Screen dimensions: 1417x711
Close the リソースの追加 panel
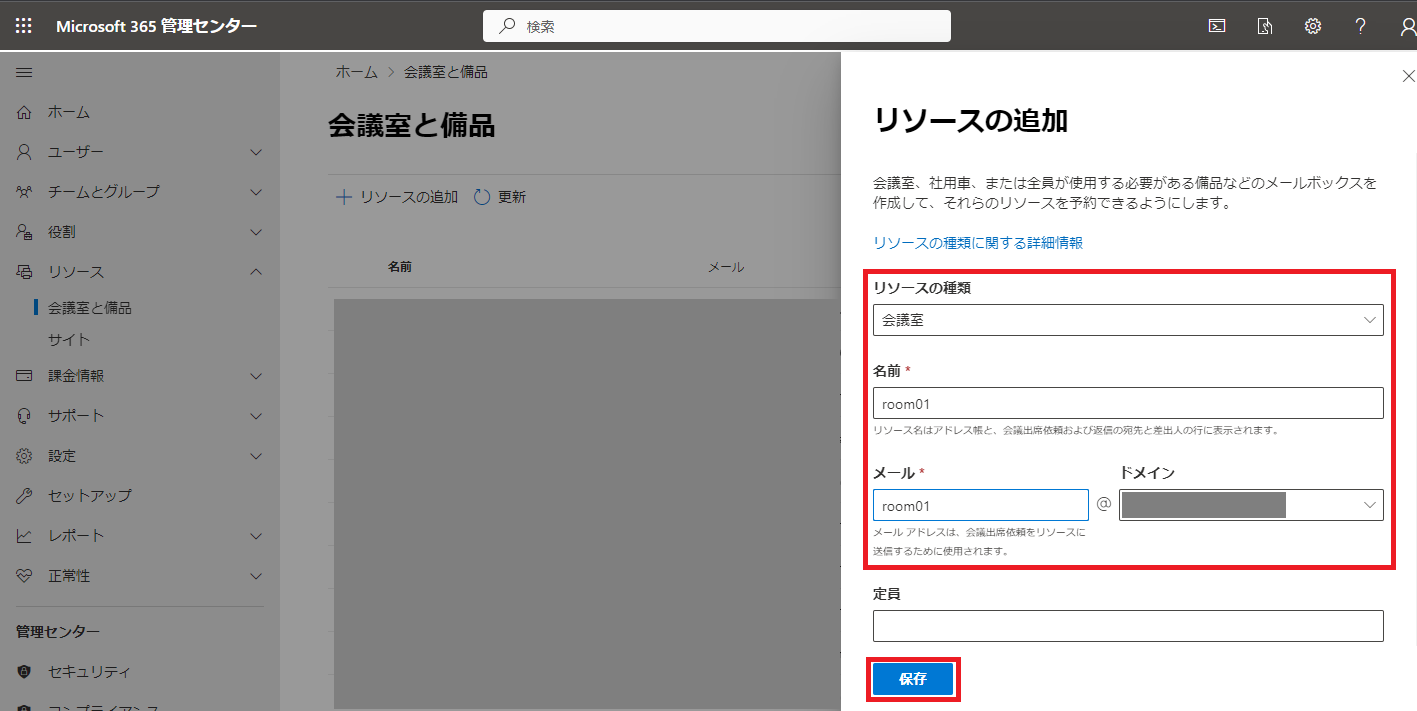point(1409,76)
